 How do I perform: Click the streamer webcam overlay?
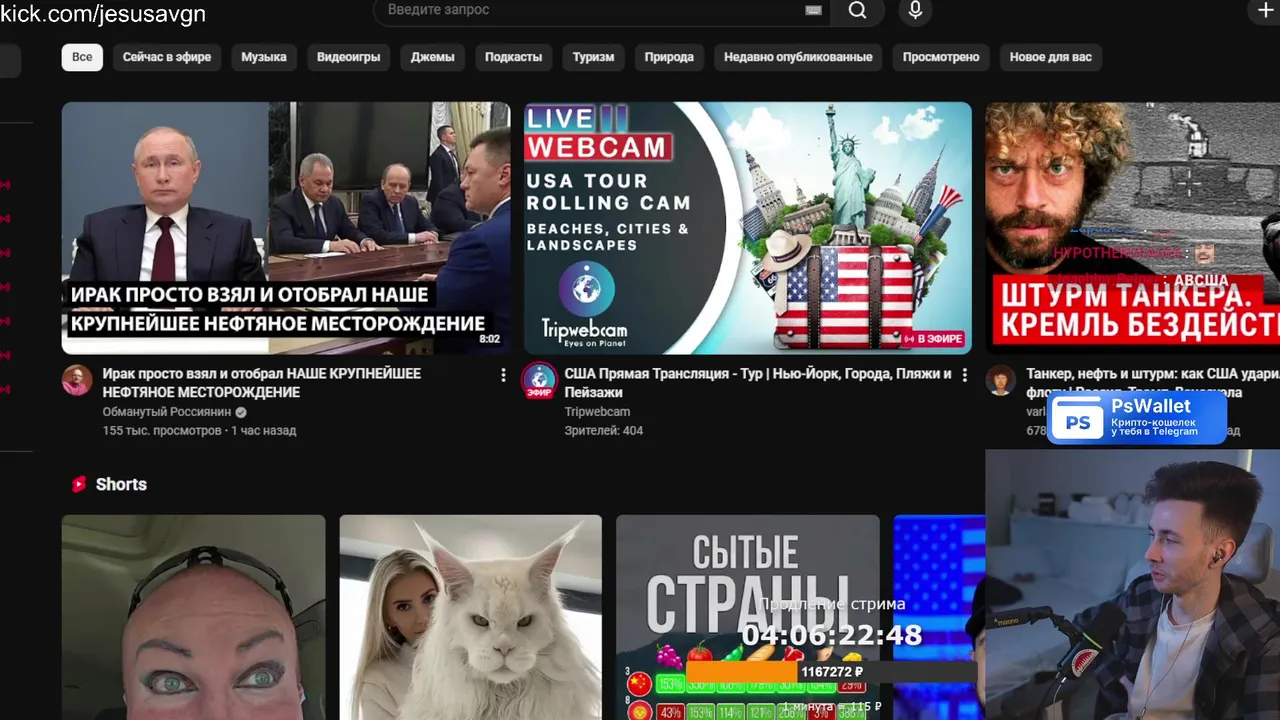pyautogui.click(x=1132, y=585)
